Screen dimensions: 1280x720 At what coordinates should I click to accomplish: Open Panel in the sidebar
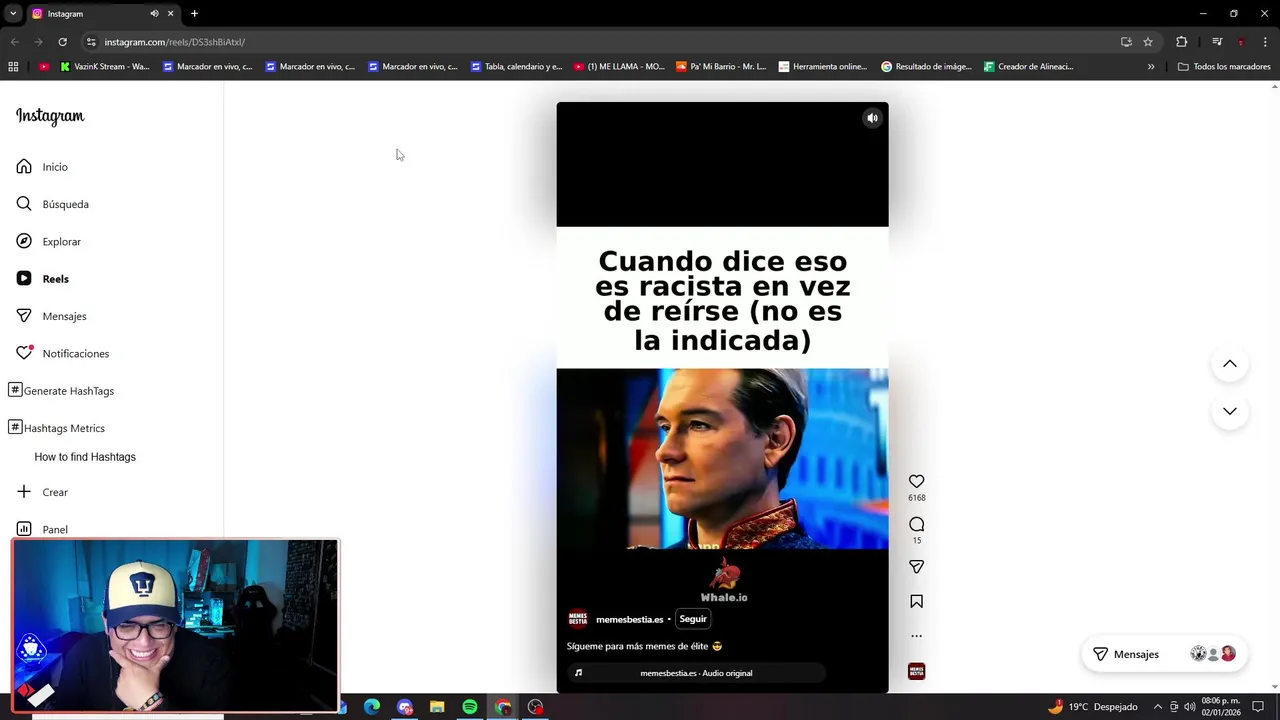tap(42, 529)
